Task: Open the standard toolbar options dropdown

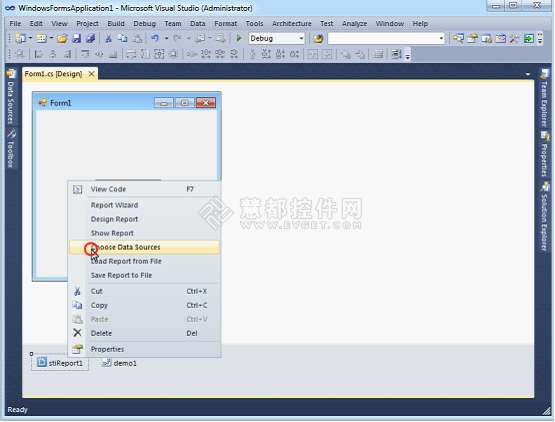Action: pyautogui.click(x=540, y=38)
